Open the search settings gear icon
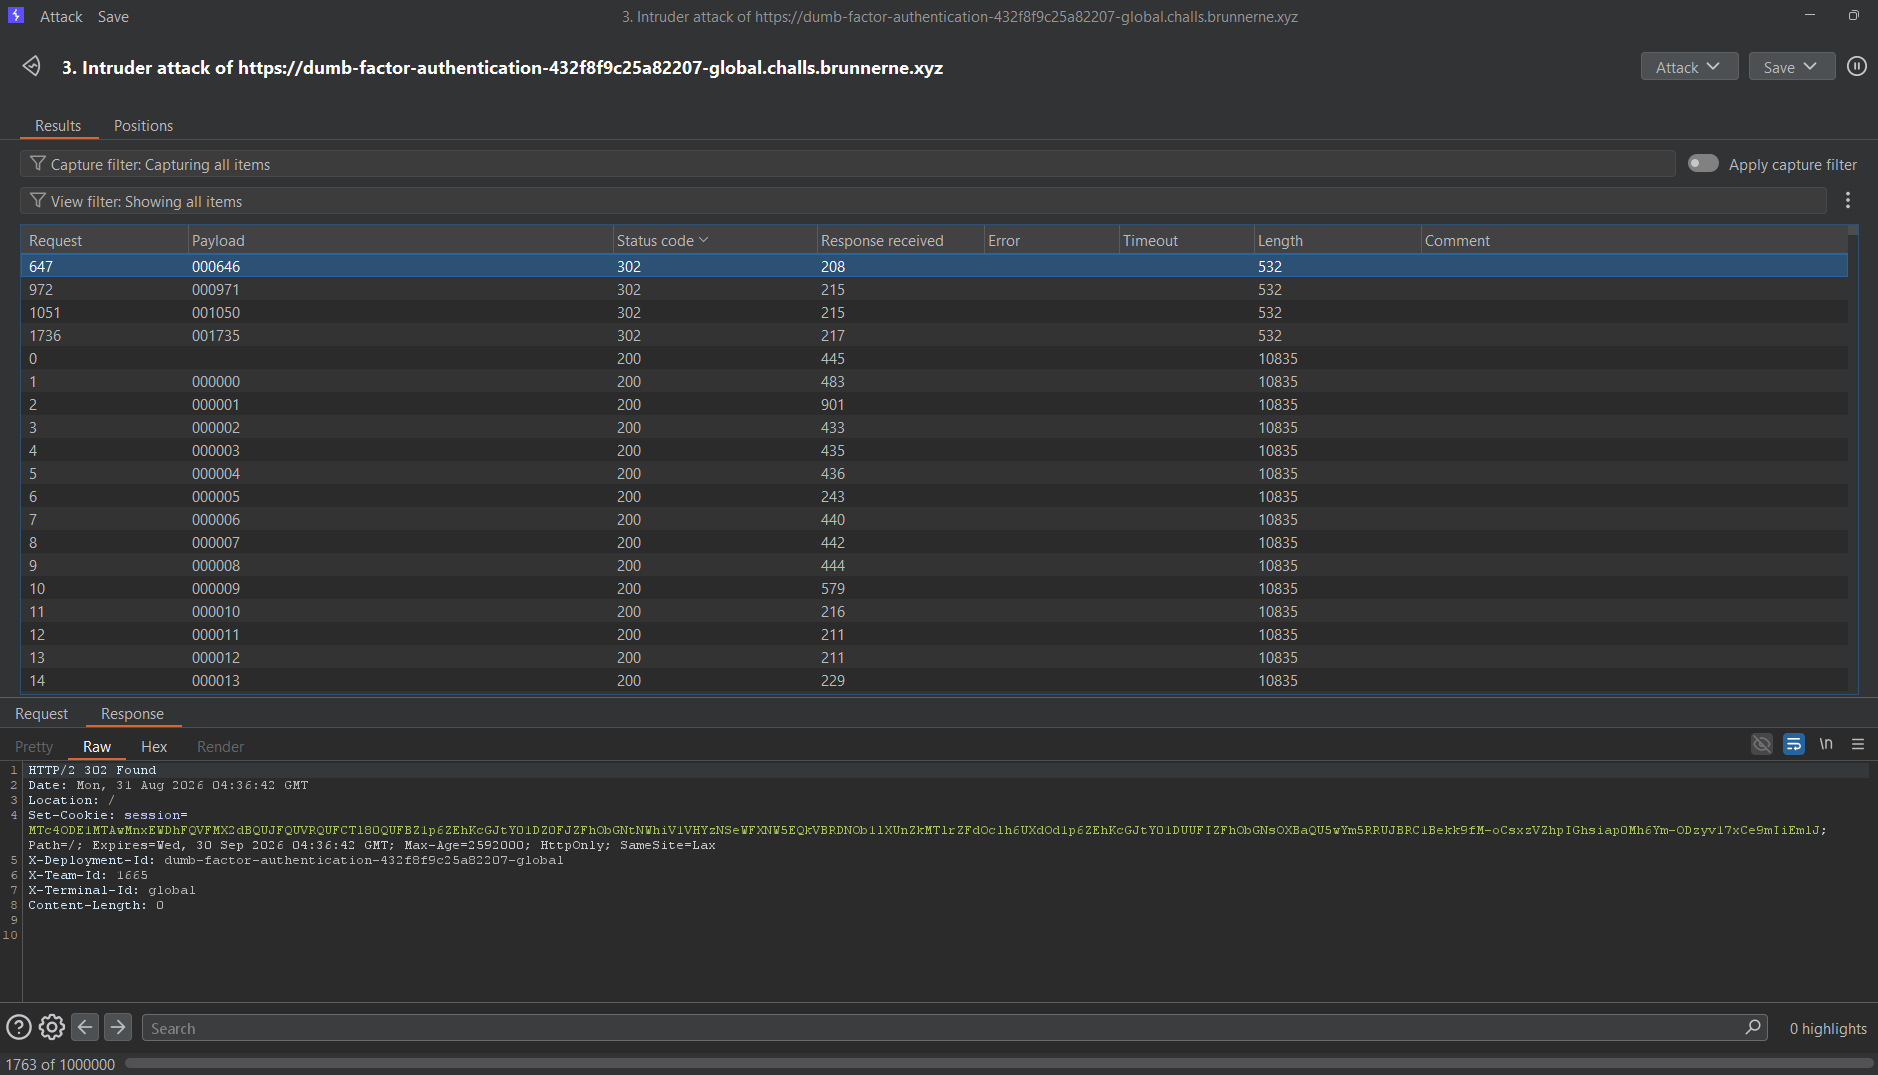Viewport: 1878px width, 1075px height. point(52,1027)
